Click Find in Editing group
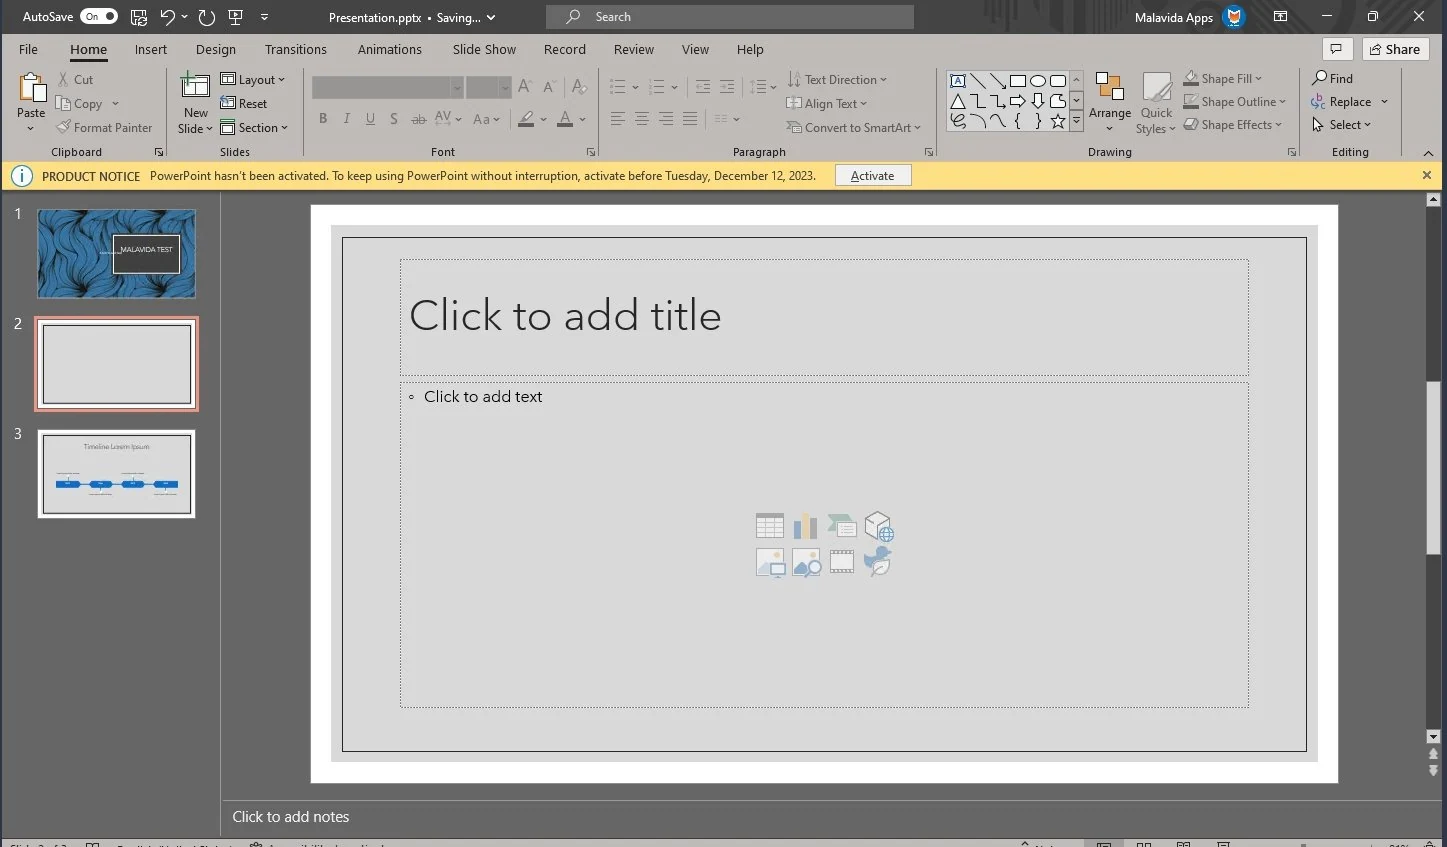The height and width of the screenshot is (847, 1447). [1333, 78]
